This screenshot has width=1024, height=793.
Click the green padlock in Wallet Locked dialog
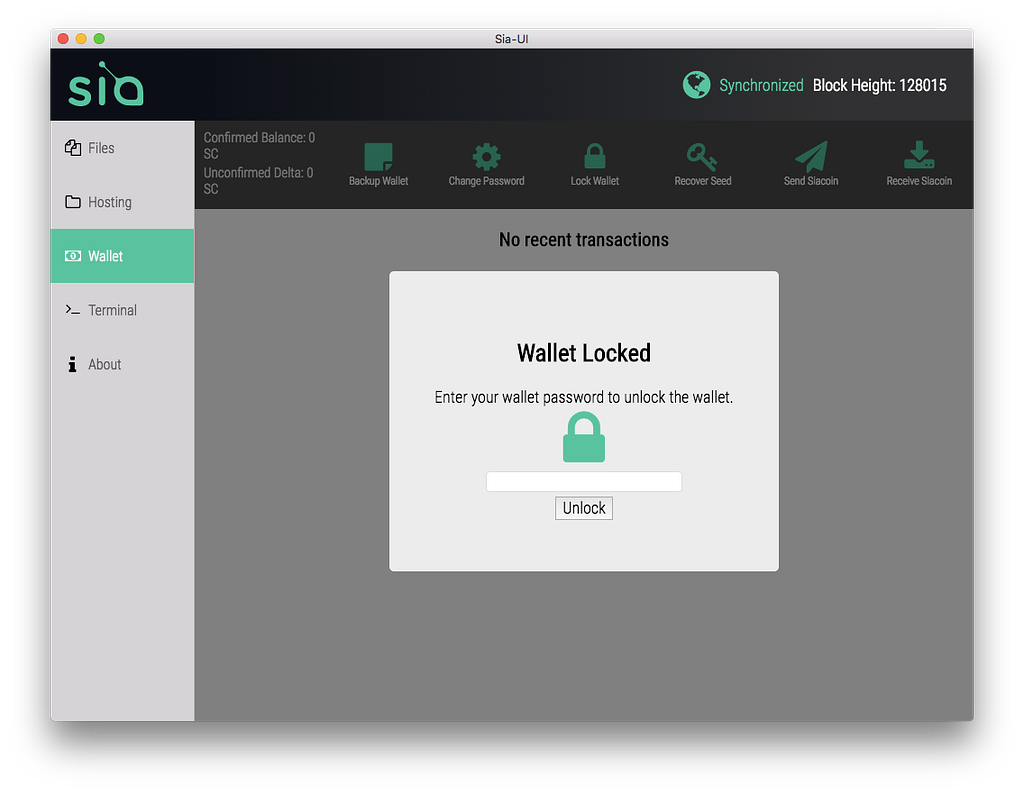[x=584, y=437]
